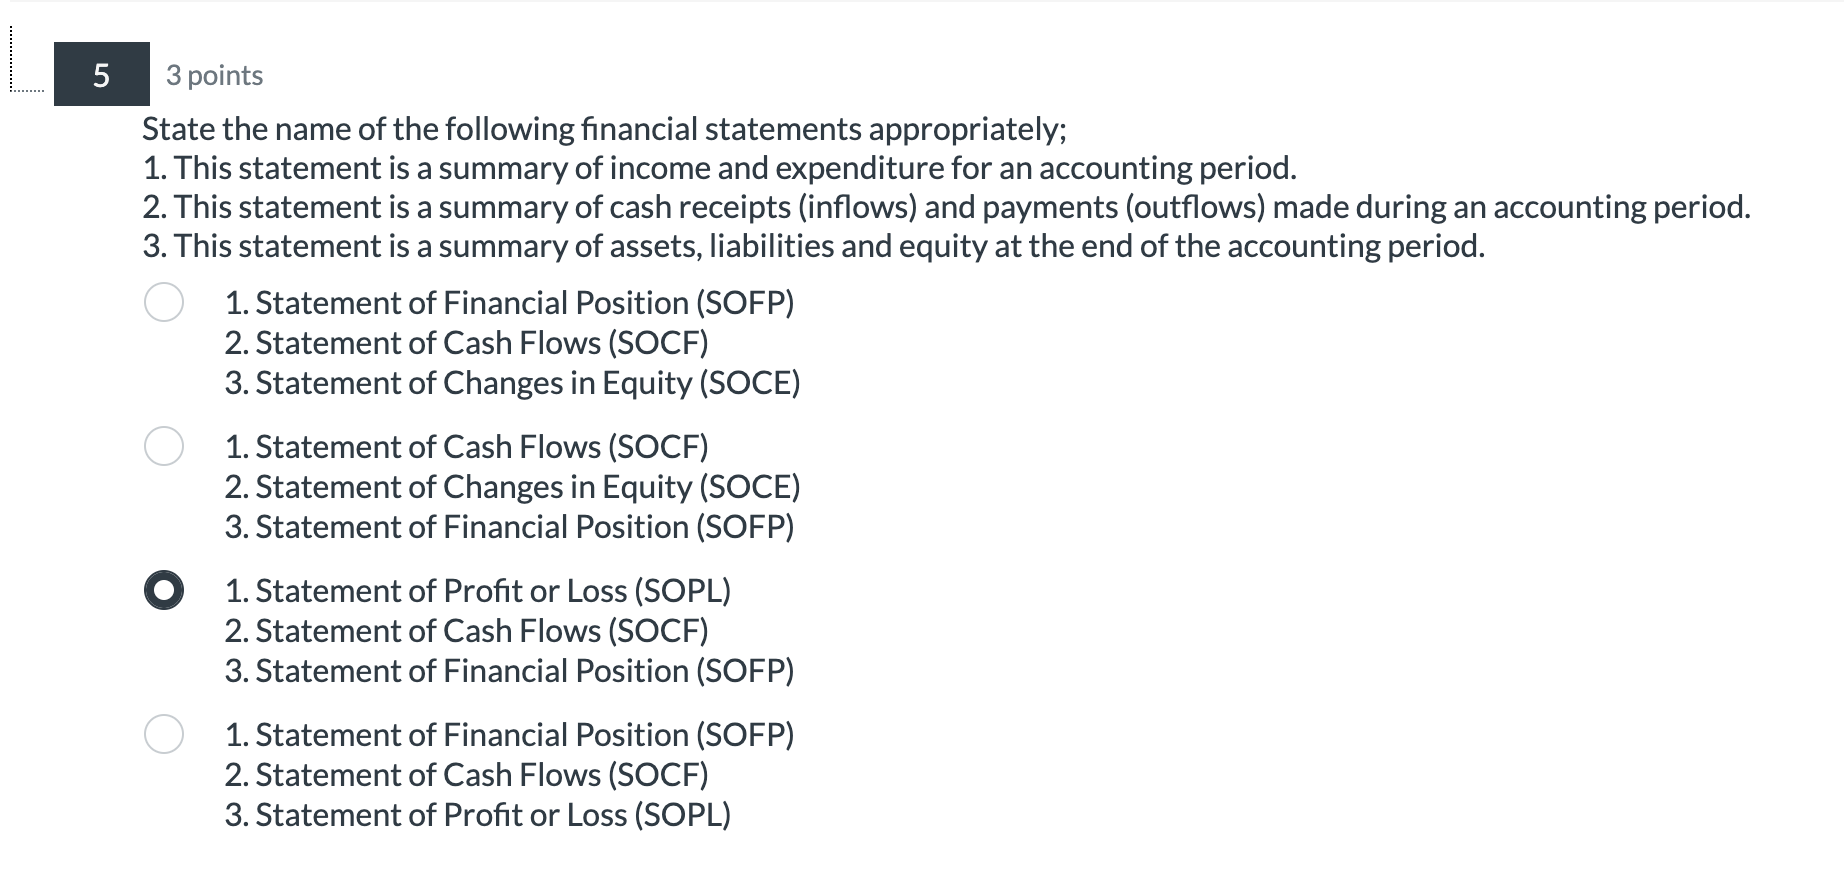Select the last radio option ending with SOPL

coord(165,735)
